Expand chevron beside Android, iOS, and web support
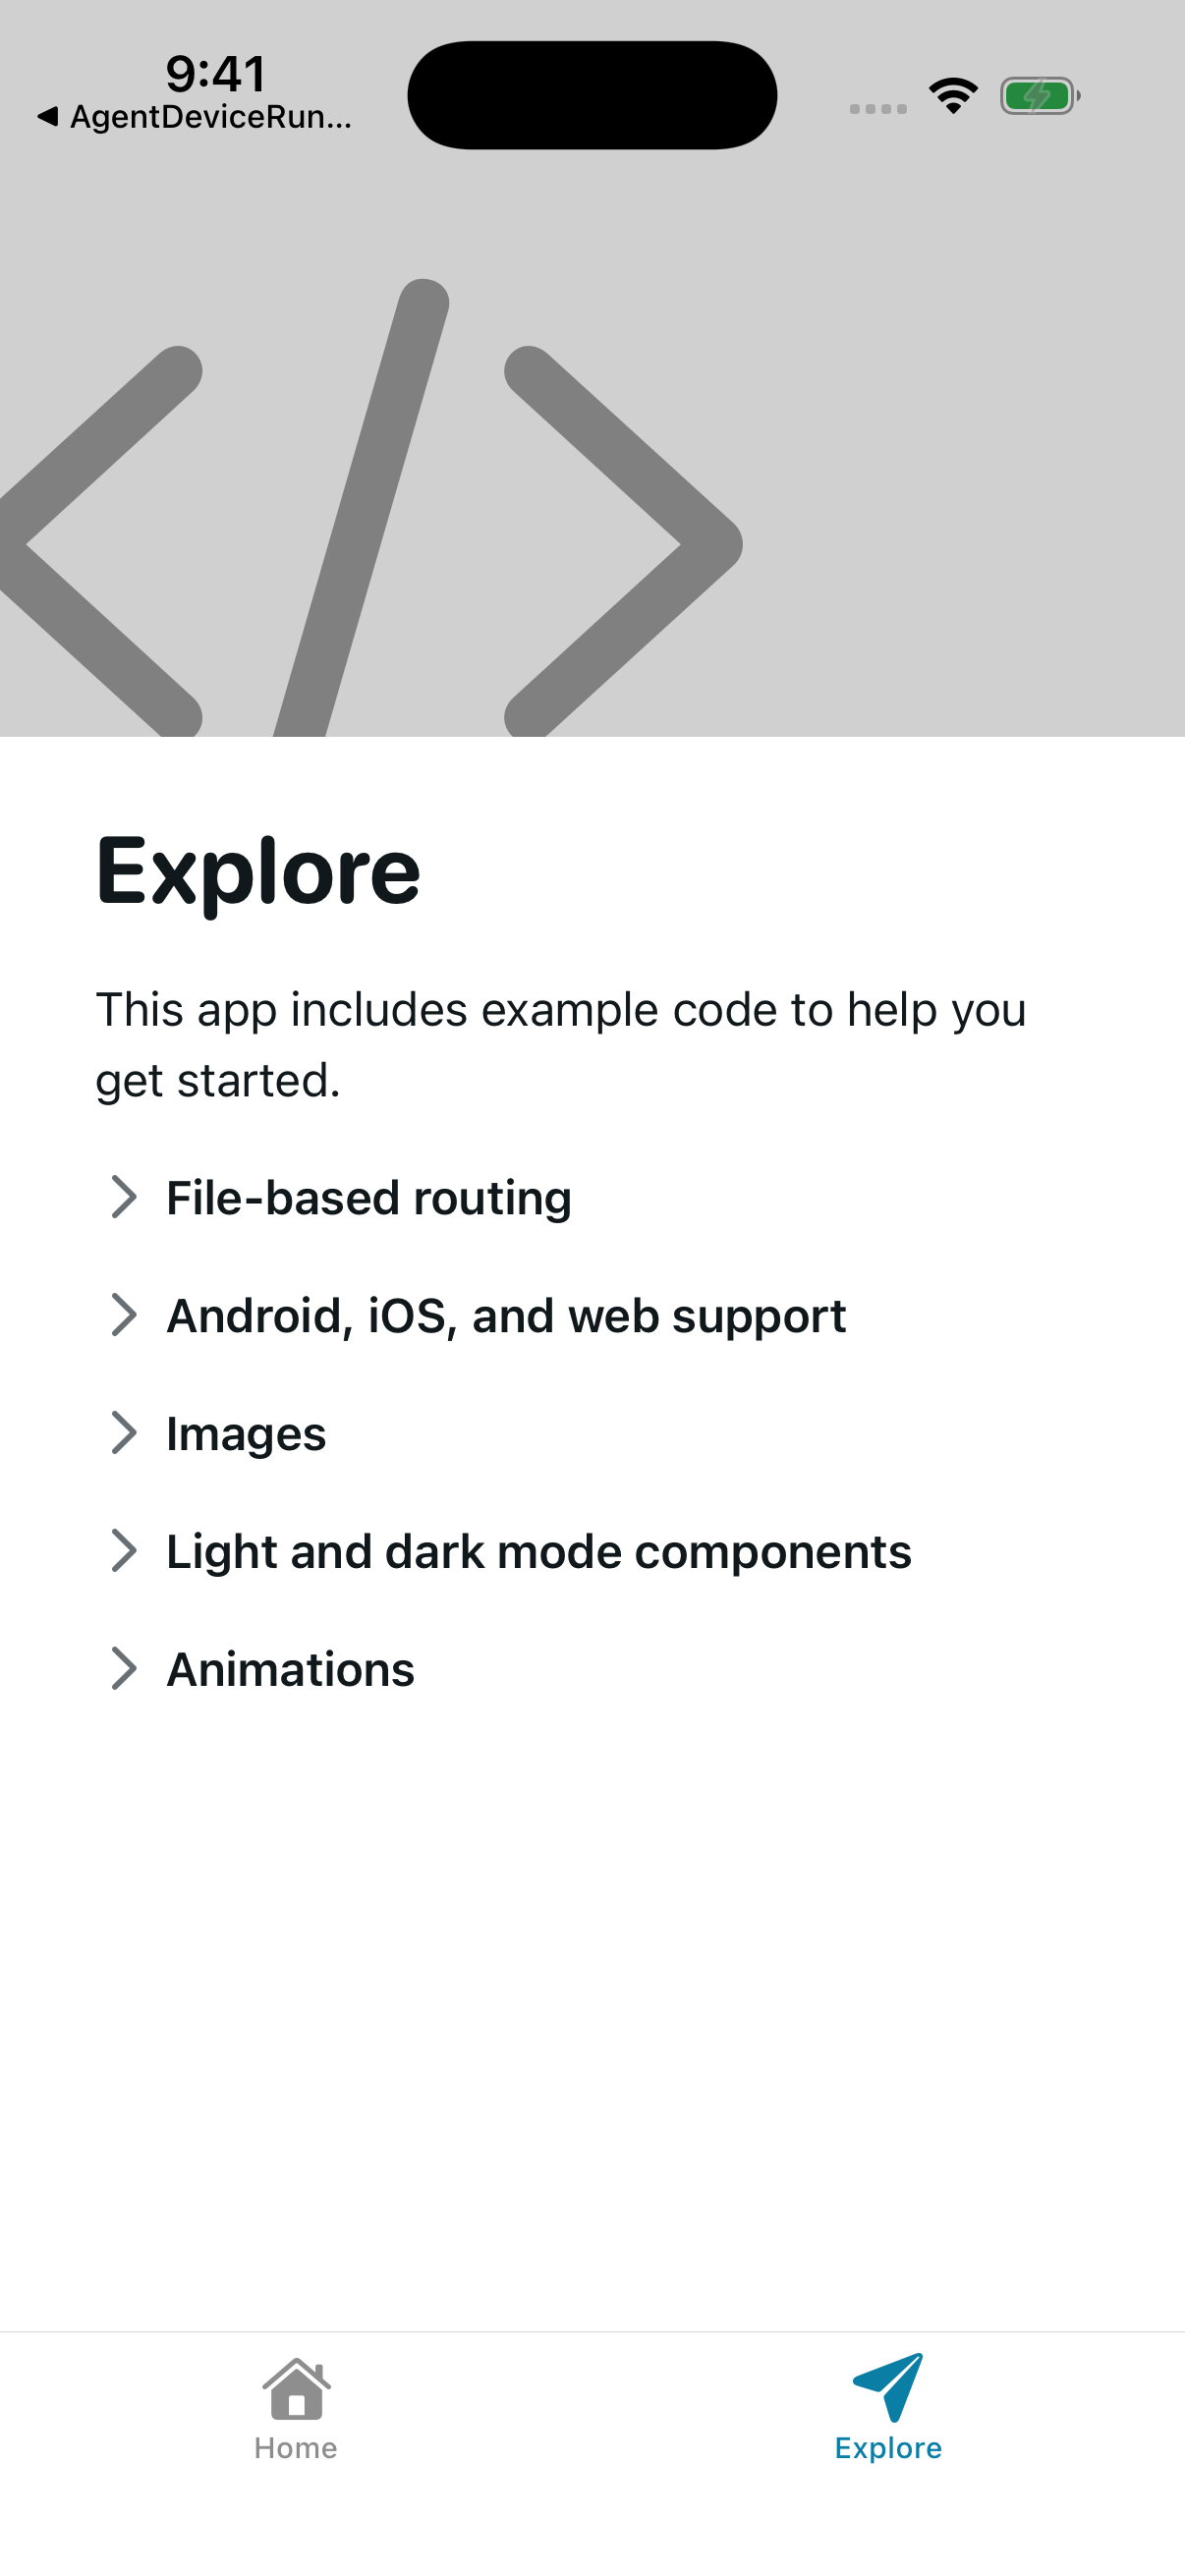 click(123, 1315)
